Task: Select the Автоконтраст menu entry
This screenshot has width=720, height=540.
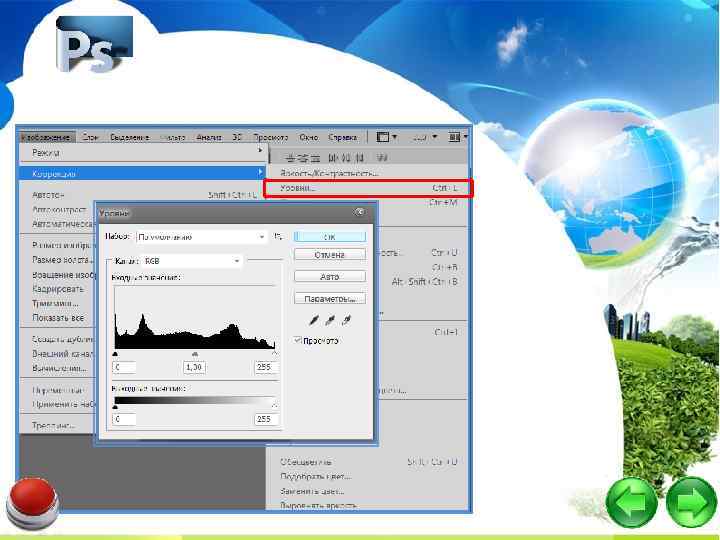Action: (x=59, y=209)
